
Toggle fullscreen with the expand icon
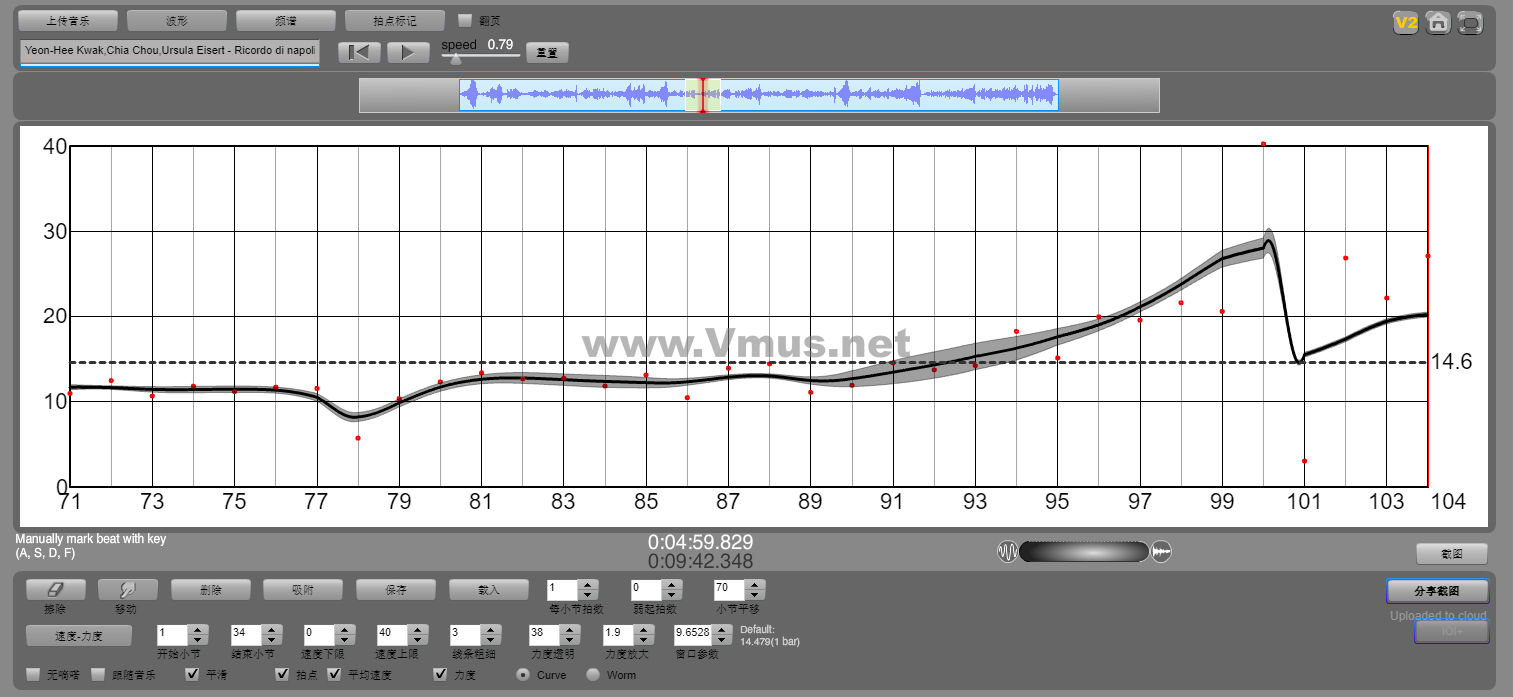[x=1470, y=22]
